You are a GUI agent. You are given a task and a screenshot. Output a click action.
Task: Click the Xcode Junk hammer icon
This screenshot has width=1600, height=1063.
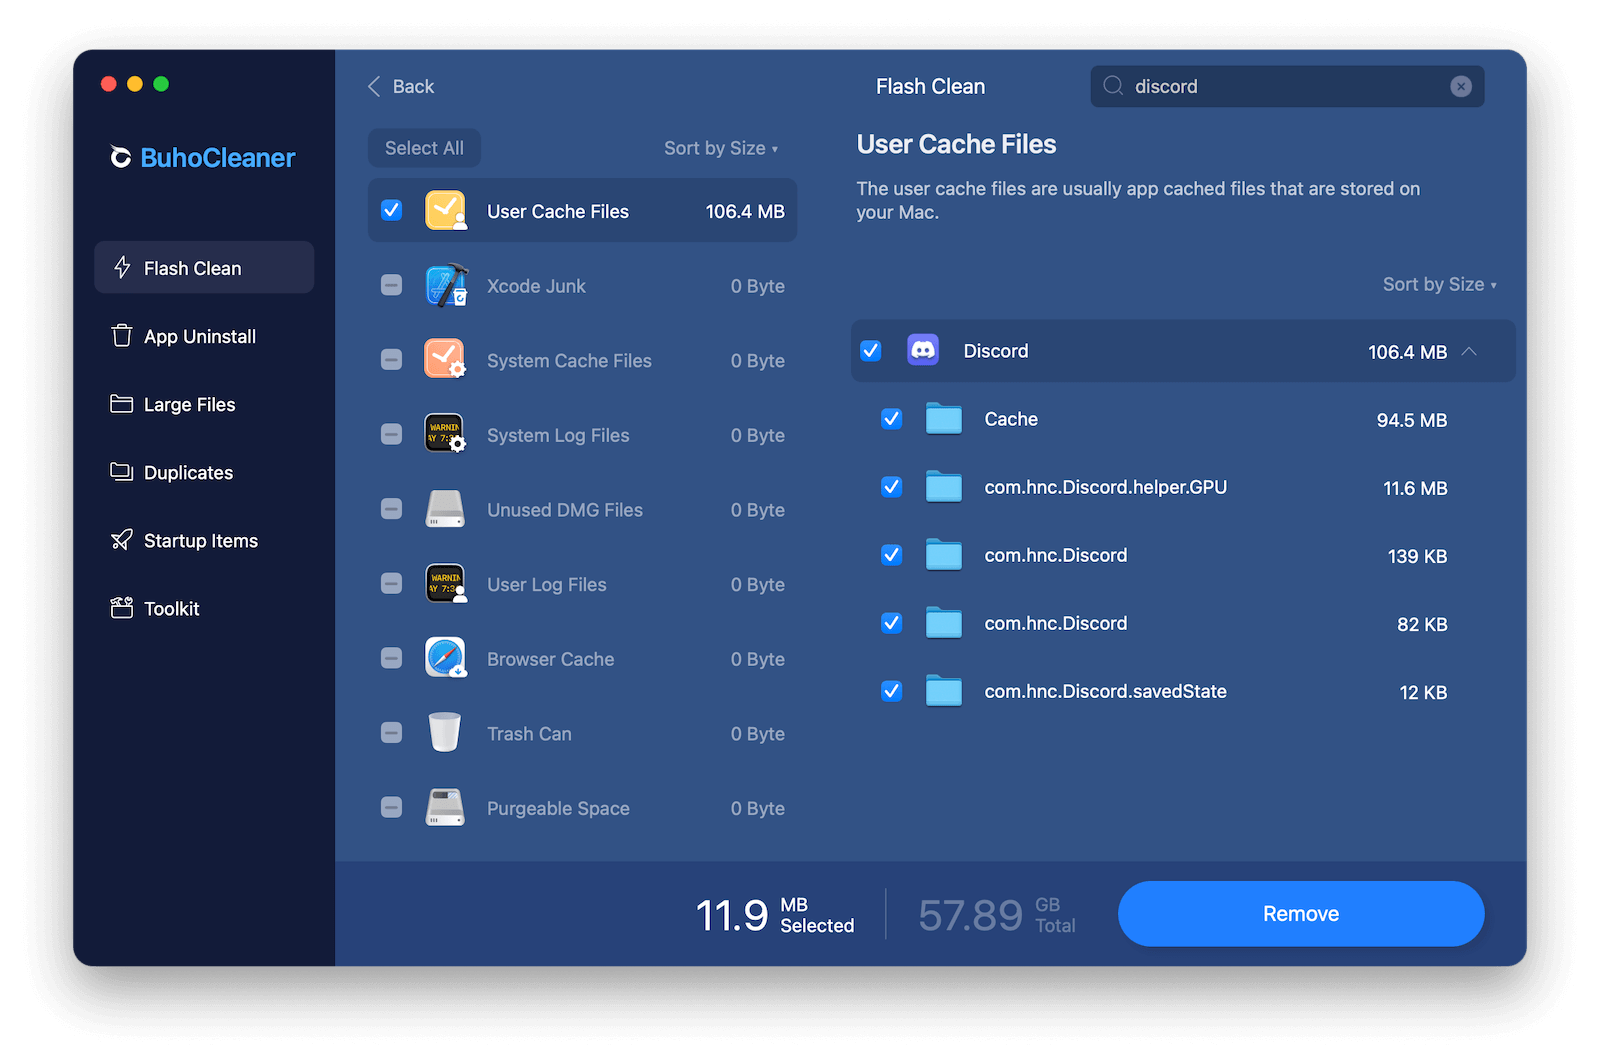(x=445, y=285)
